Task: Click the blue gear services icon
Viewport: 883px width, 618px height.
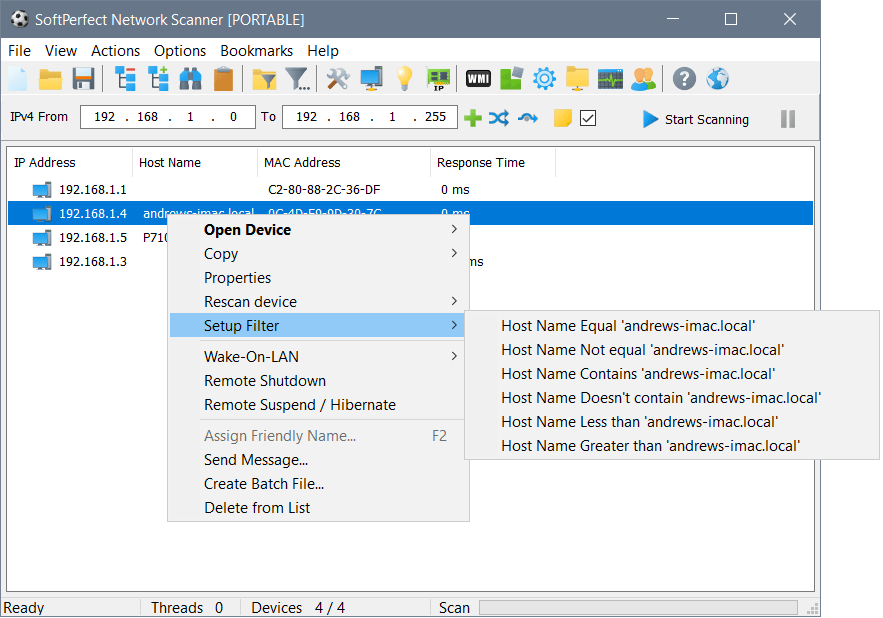Action: pyautogui.click(x=544, y=78)
